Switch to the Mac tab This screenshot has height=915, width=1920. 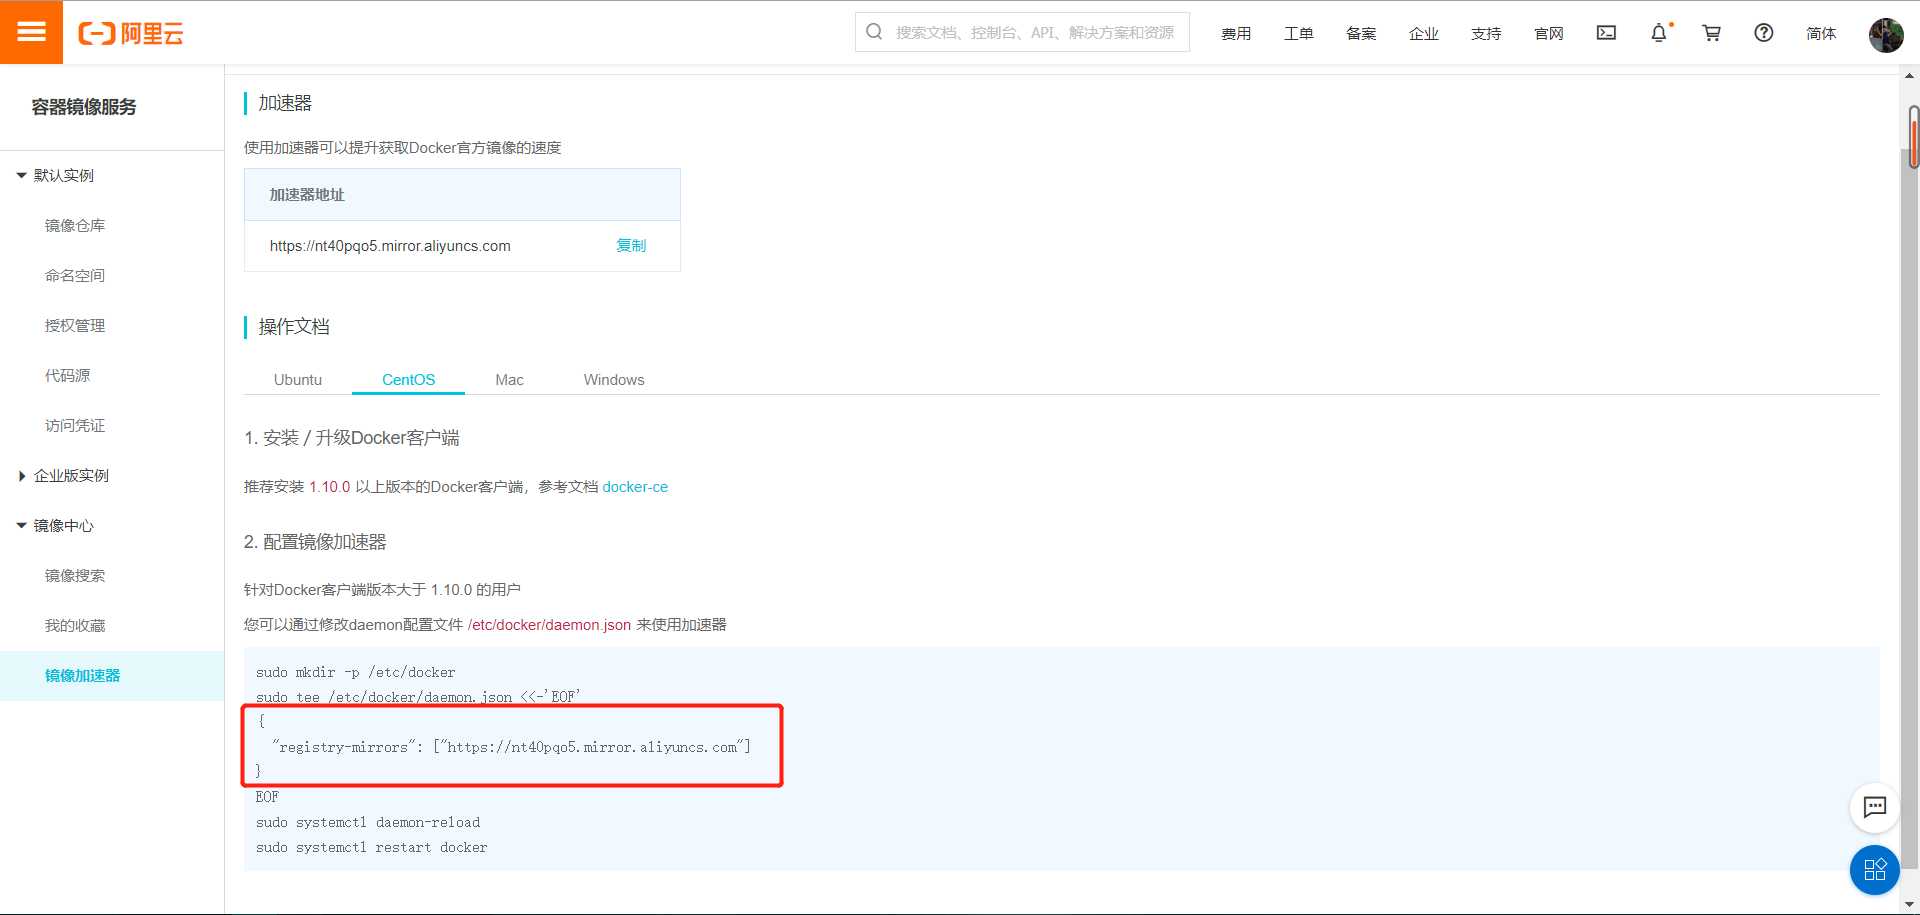(x=509, y=380)
